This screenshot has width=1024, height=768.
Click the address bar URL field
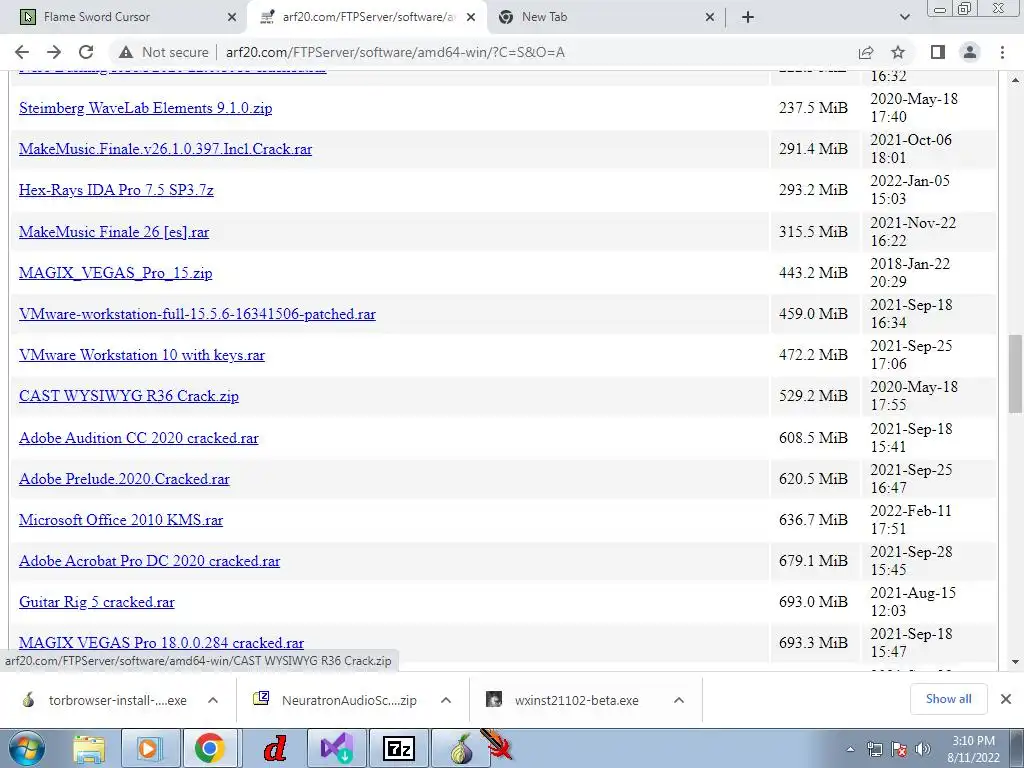click(x=395, y=52)
